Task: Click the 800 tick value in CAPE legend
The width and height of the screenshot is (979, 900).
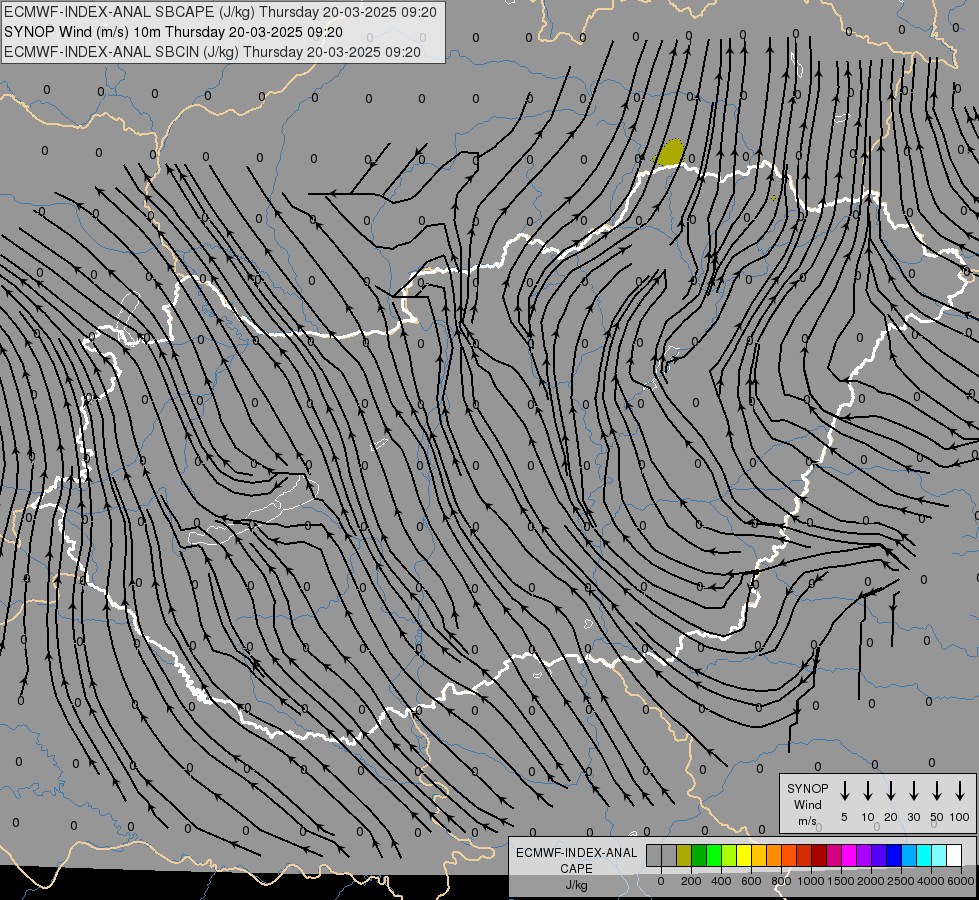Action: (781, 881)
